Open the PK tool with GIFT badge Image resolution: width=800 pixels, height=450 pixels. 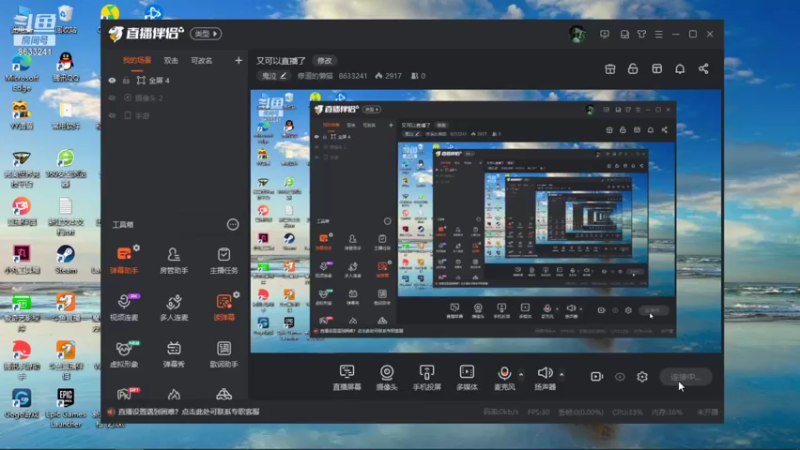[125, 393]
